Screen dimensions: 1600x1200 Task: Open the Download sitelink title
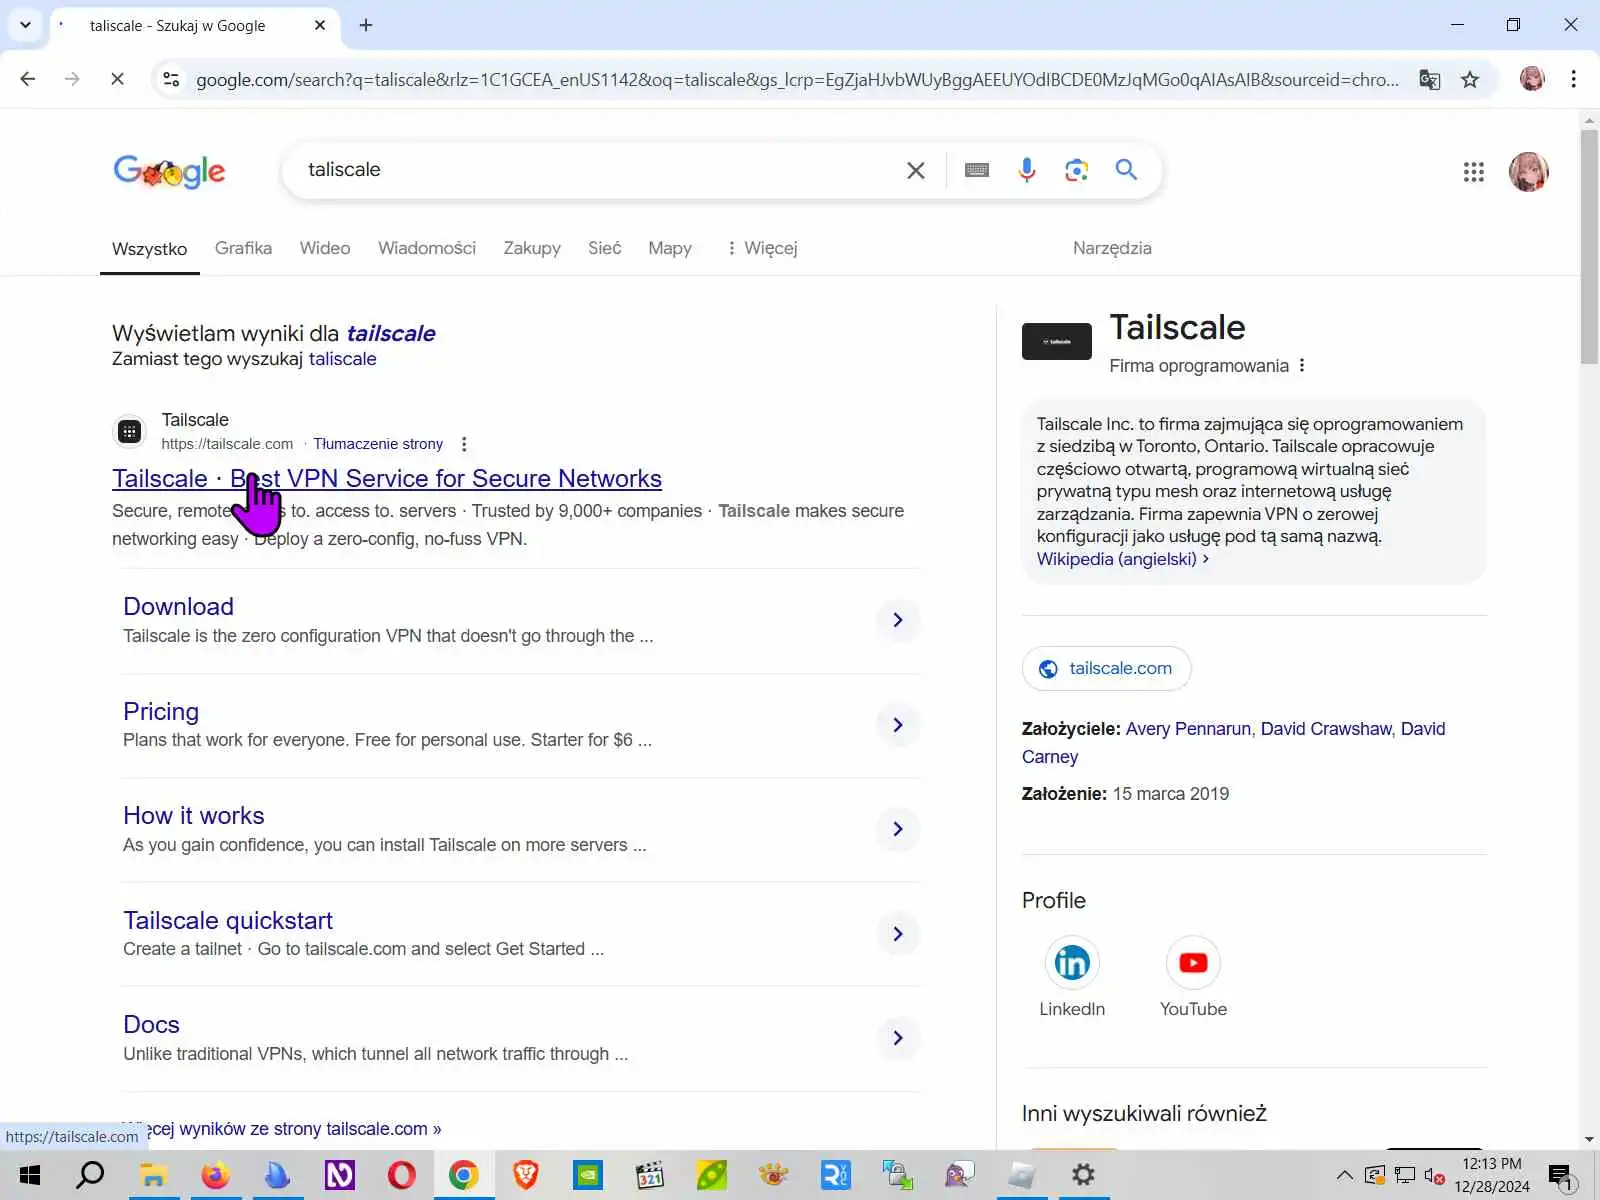point(178,607)
